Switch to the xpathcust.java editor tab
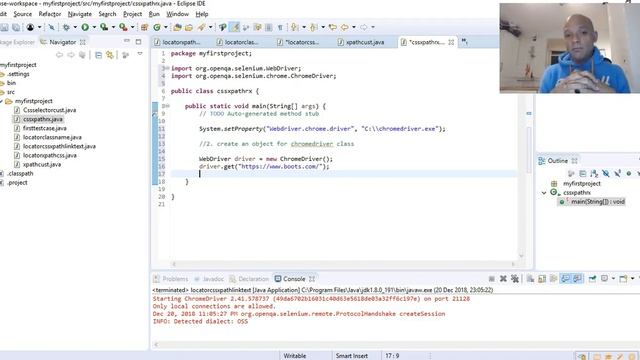 pos(361,42)
